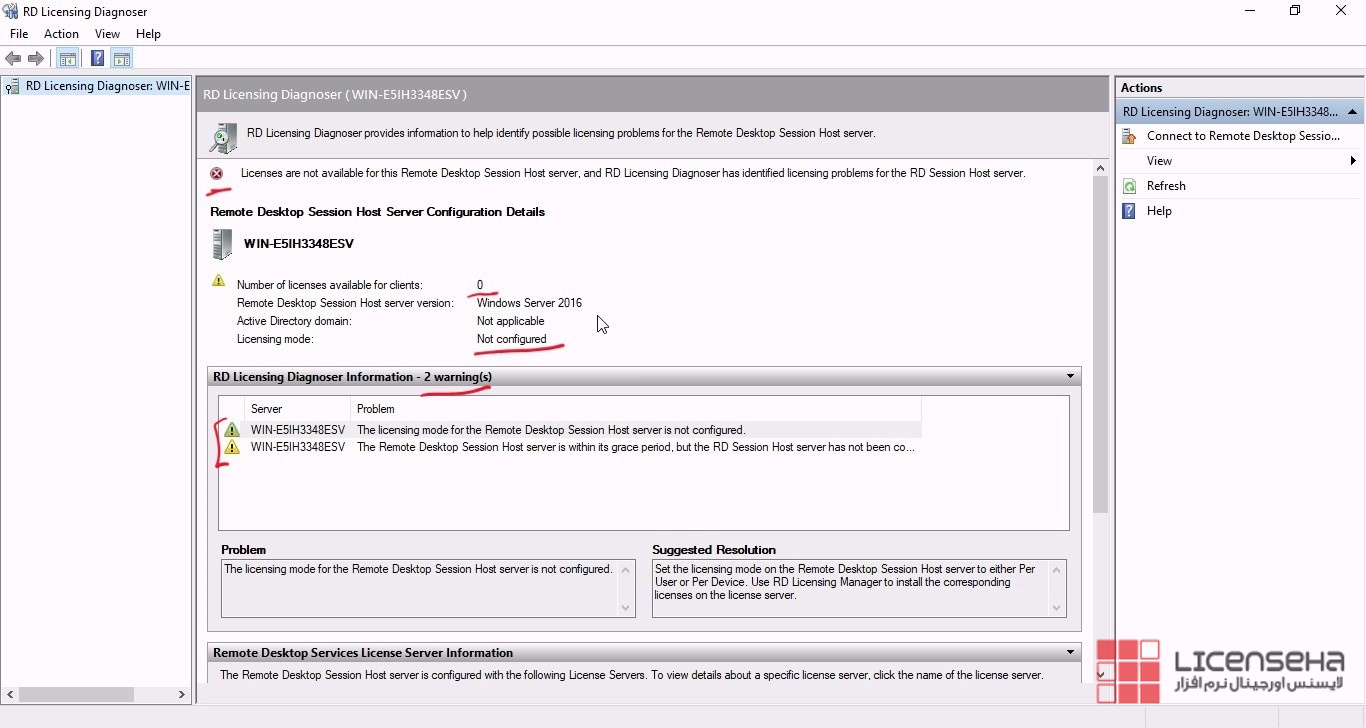The image size is (1366, 728).
Task: Click the Problem column header
Action: pyautogui.click(x=376, y=409)
